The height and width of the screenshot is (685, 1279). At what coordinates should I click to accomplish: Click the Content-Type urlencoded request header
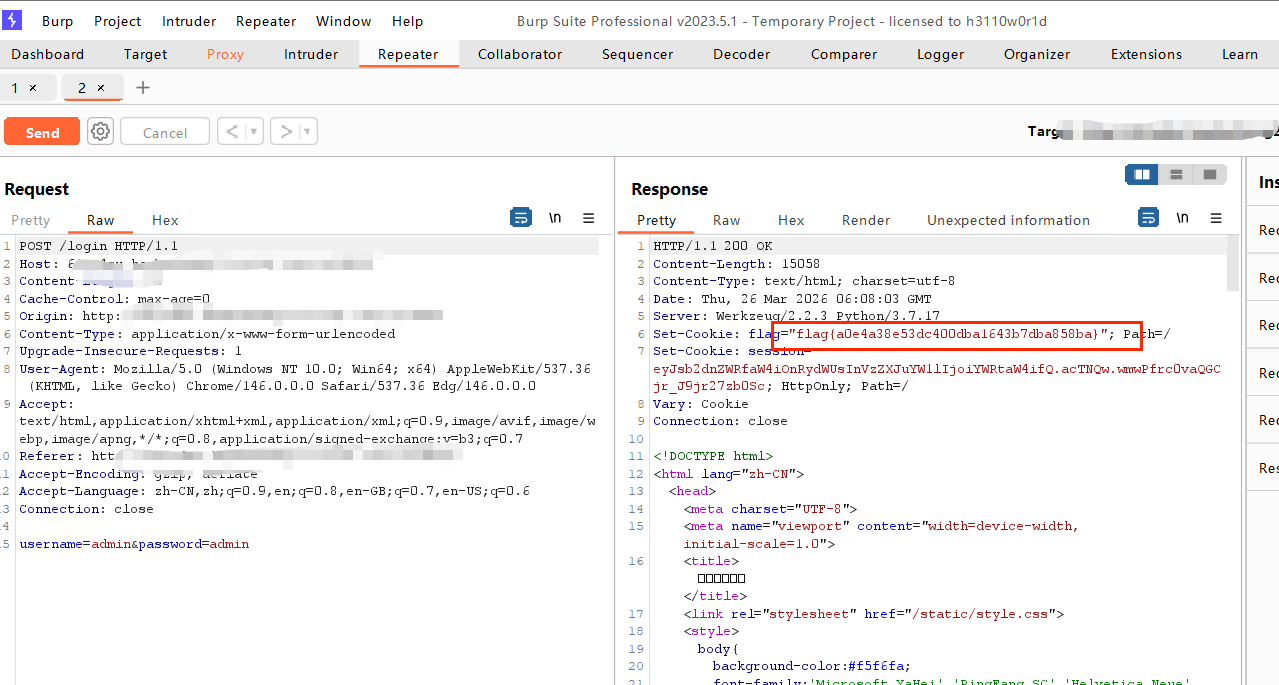point(207,334)
